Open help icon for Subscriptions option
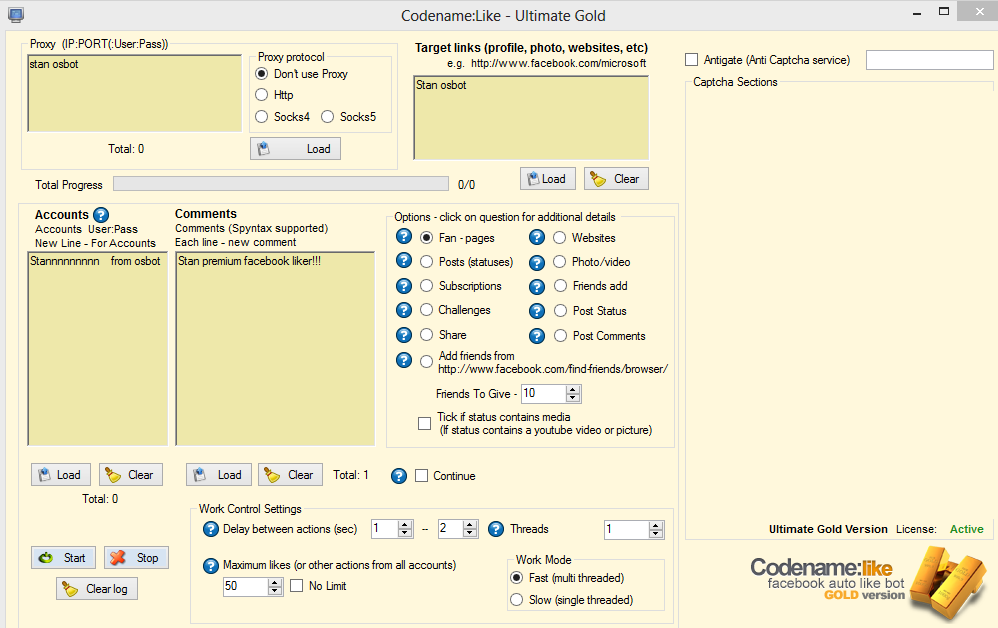 click(x=404, y=286)
